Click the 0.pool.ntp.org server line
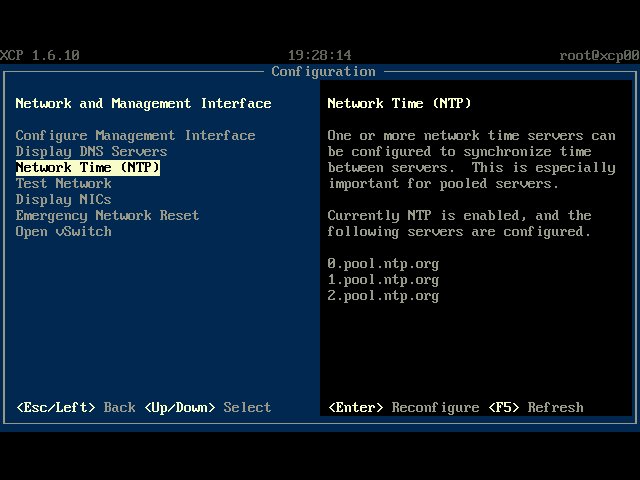Screen dimensions: 640x480 coord(383,264)
